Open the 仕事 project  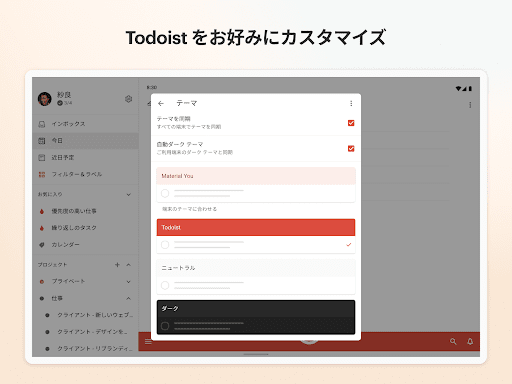tap(57, 298)
